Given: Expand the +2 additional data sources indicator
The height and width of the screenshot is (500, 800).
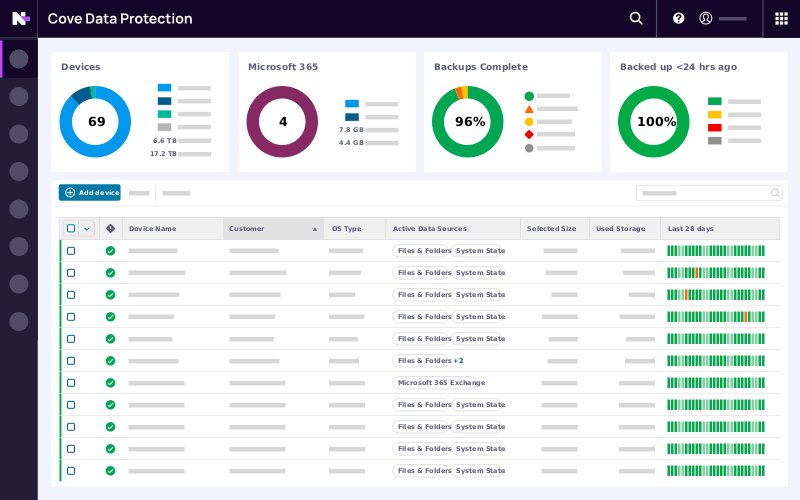Looking at the screenshot, I should (x=459, y=361).
